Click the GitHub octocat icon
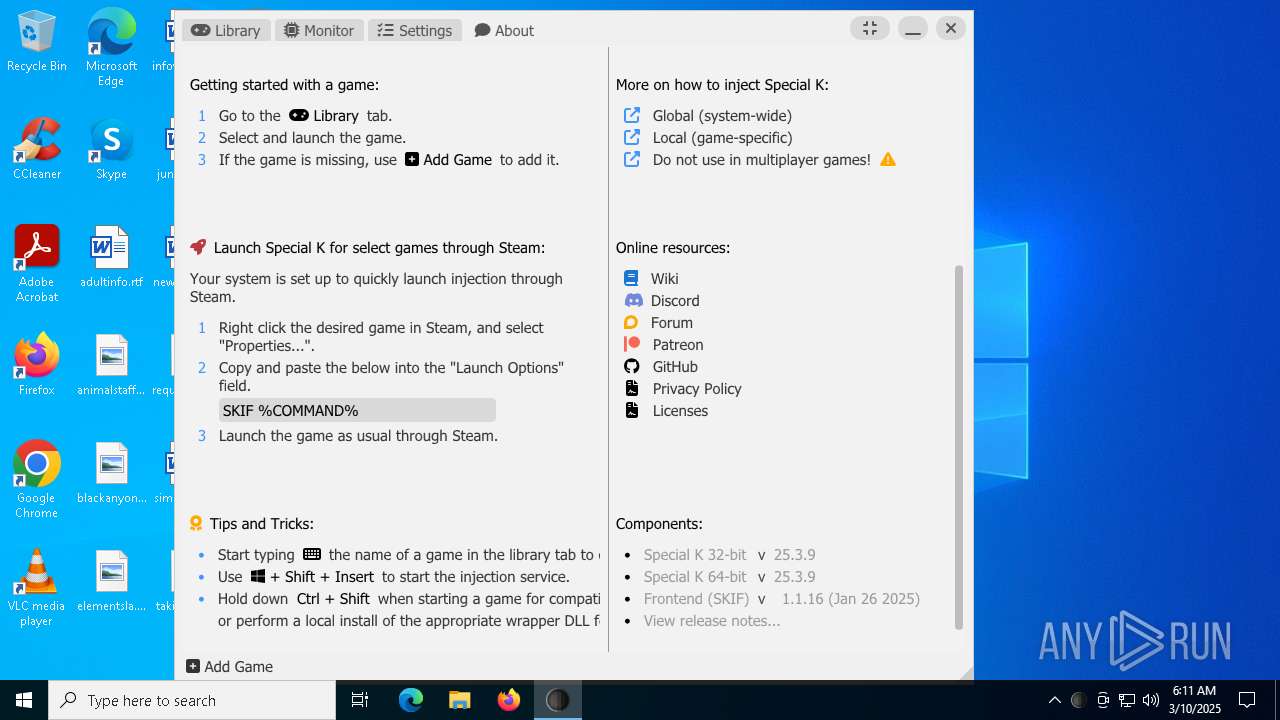1280x720 pixels. pyautogui.click(x=632, y=367)
